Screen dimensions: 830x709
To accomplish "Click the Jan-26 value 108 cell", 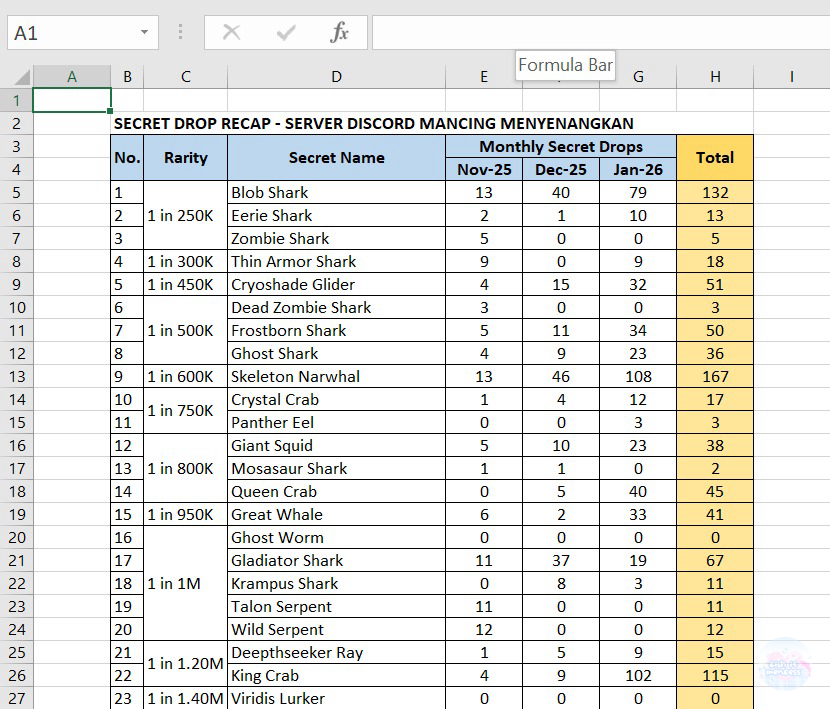I will click(638, 376).
